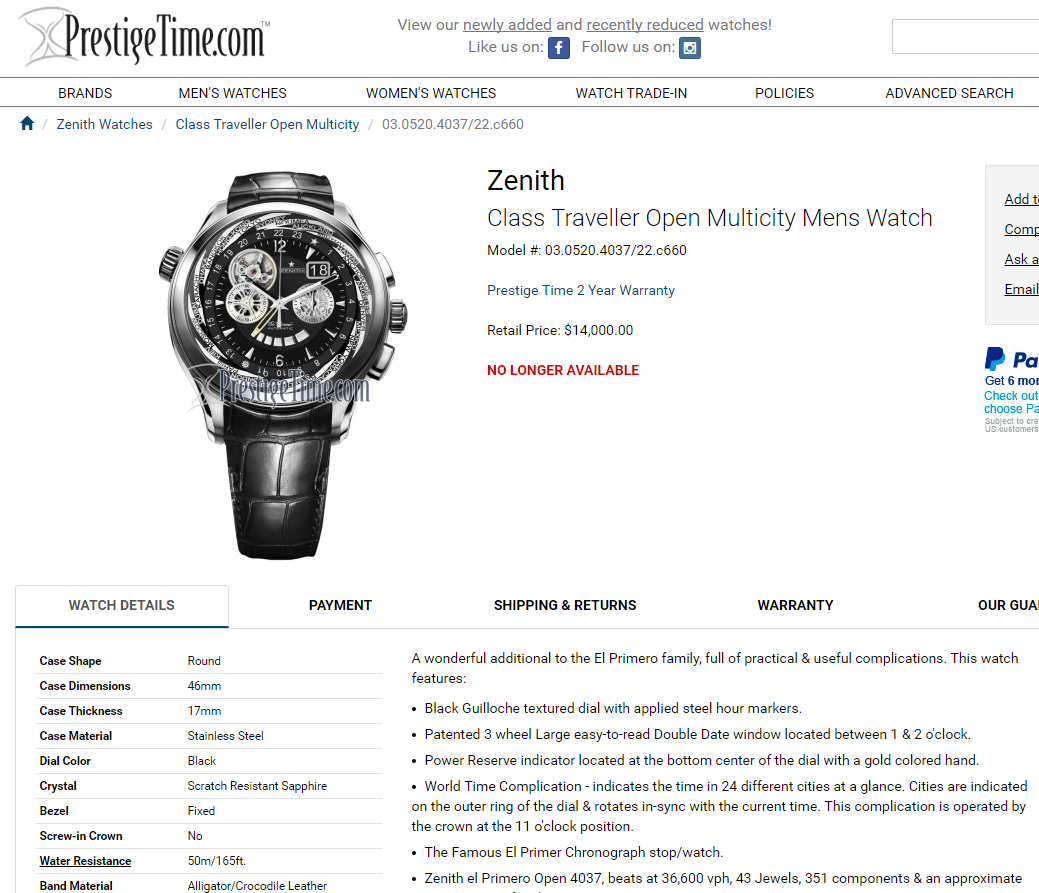This screenshot has width=1039, height=893.
Task: Go to home via breadcrumb house icon
Action: tap(27, 123)
